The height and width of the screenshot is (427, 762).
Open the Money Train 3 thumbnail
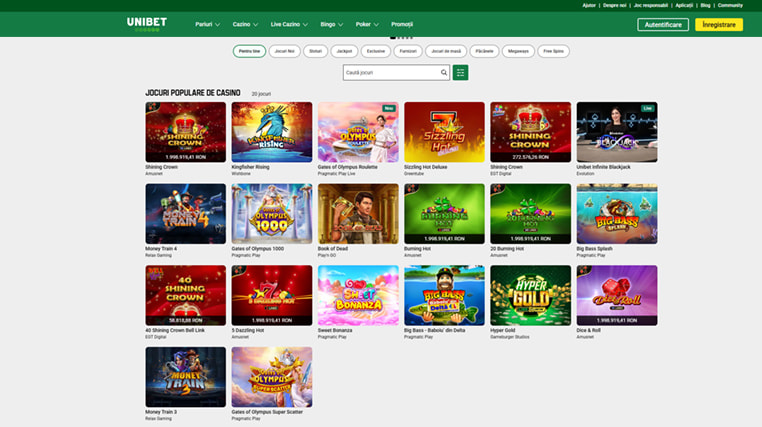pyautogui.click(x=186, y=377)
